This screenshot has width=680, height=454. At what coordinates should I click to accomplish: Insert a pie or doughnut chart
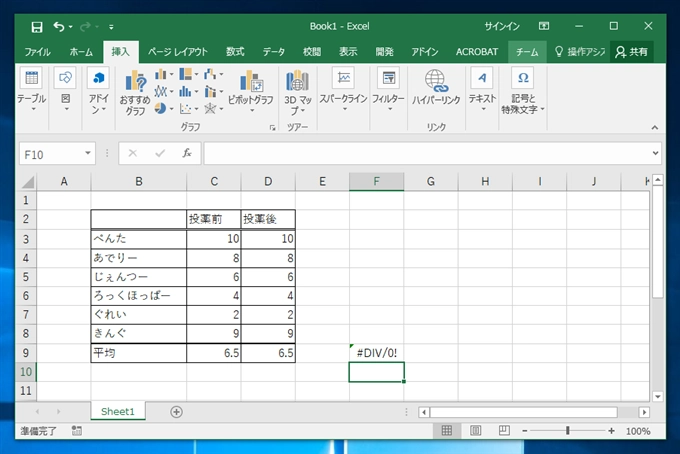163,108
